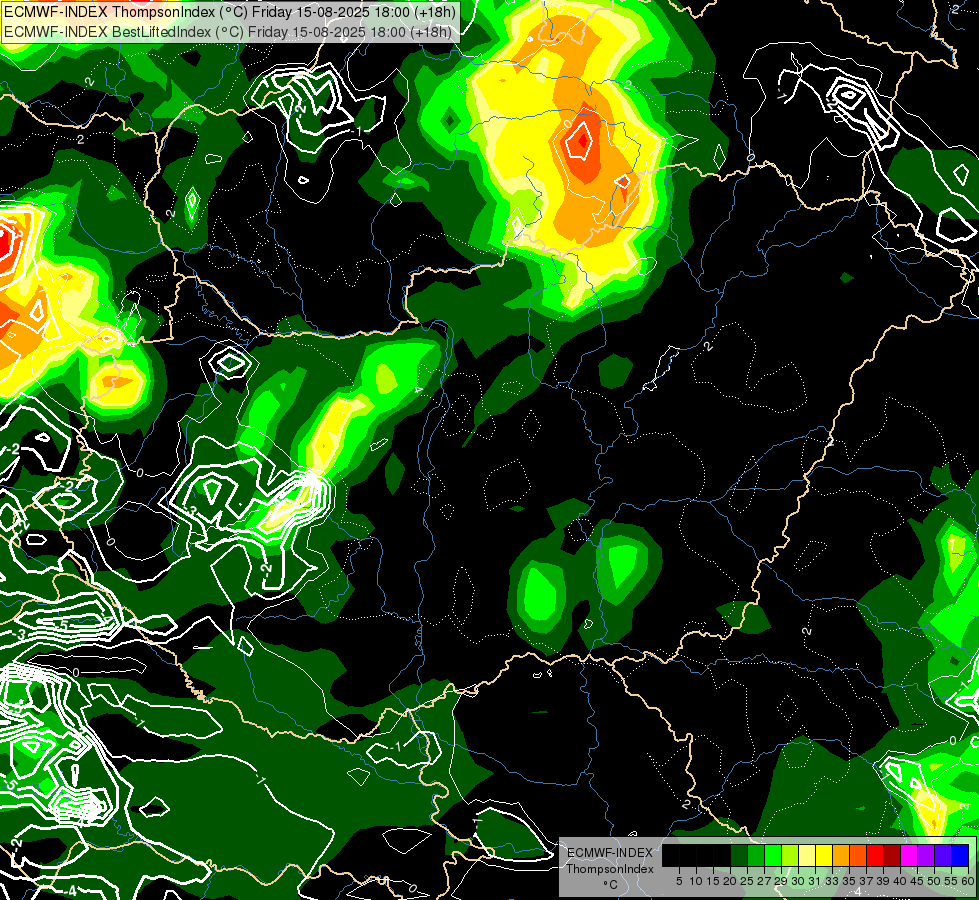Select the yellow-green 29–30 legend swatch
979x900 pixels.
(790, 855)
